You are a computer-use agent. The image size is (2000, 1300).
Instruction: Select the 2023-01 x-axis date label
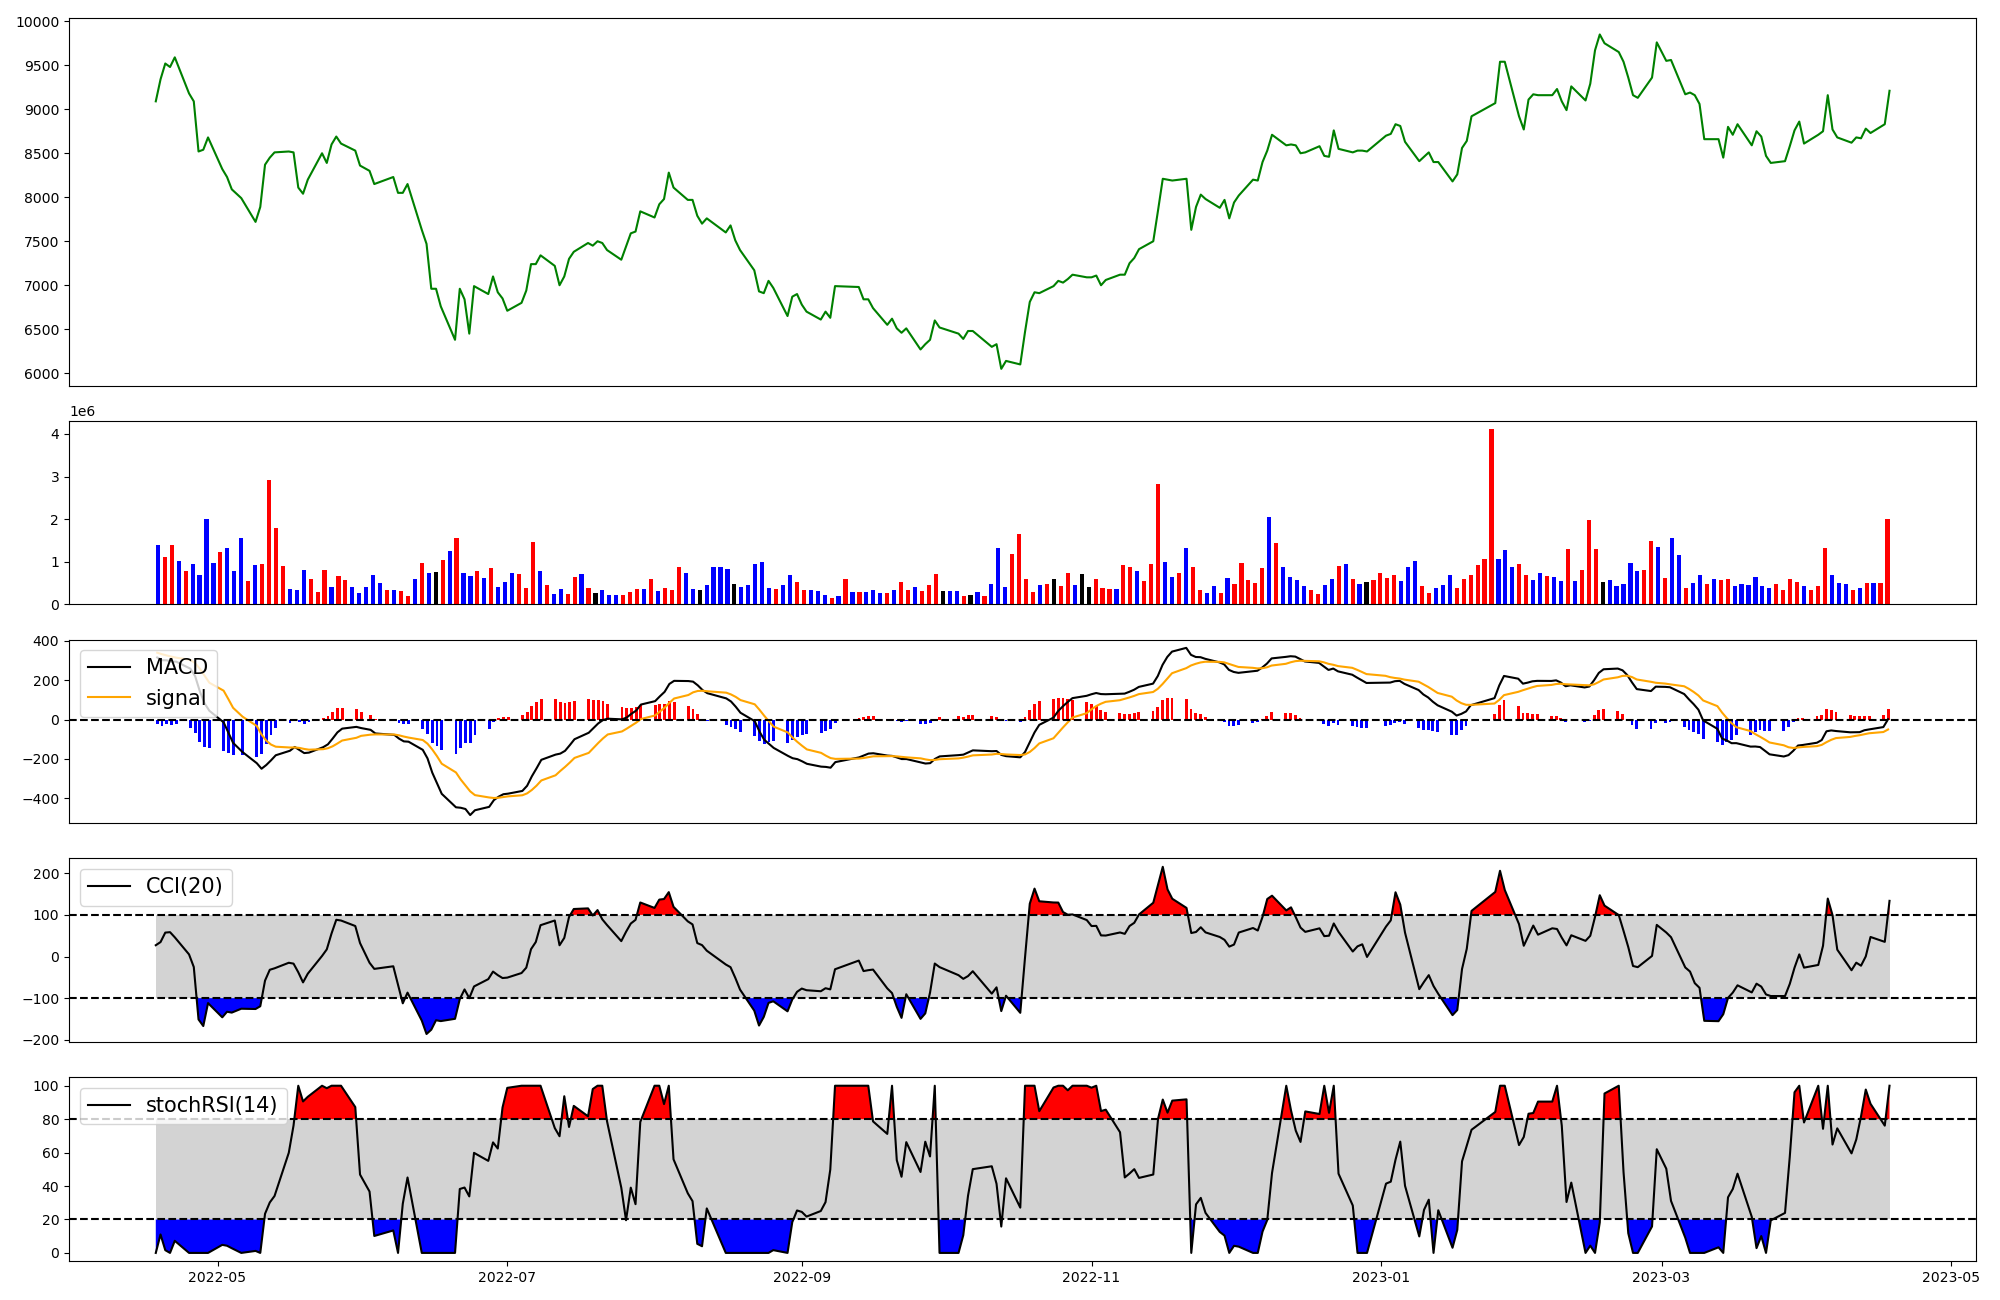1381,1277
